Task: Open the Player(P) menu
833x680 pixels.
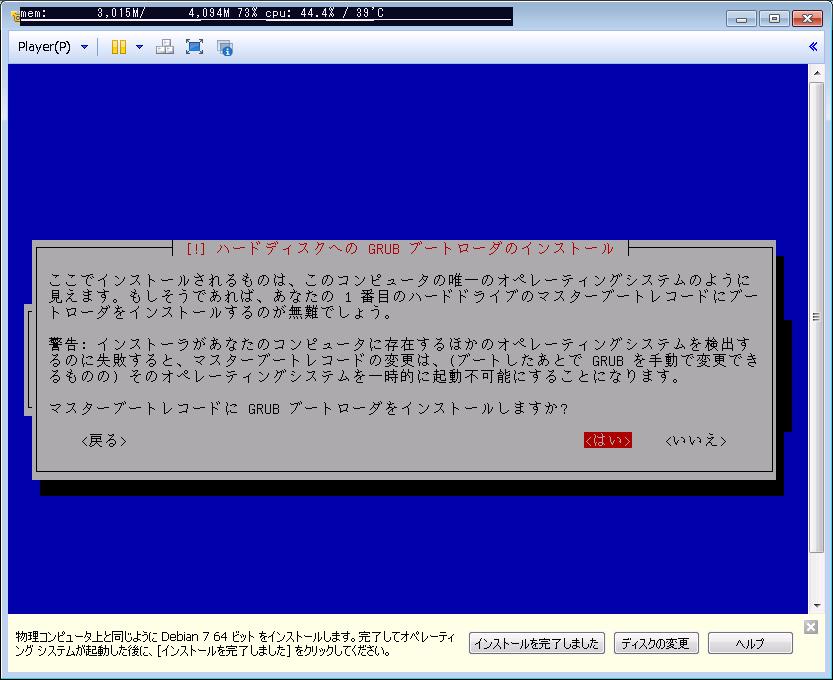Action: (x=44, y=47)
